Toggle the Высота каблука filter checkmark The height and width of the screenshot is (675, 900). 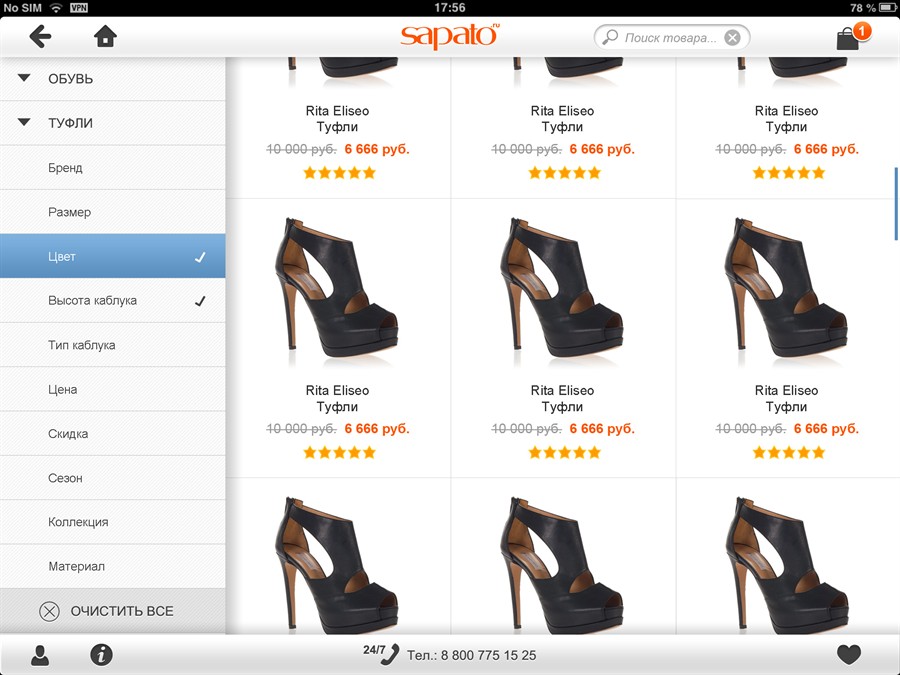[x=200, y=301]
